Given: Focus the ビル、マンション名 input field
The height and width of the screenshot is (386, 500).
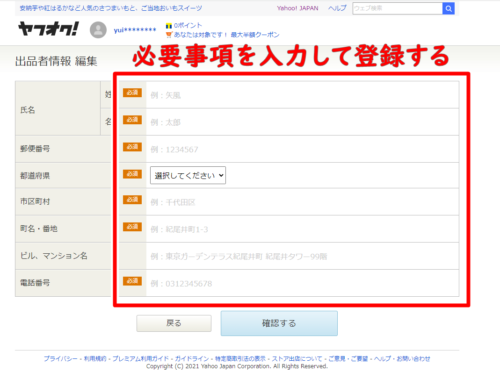Looking at the screenshot, I should (302, 256).
